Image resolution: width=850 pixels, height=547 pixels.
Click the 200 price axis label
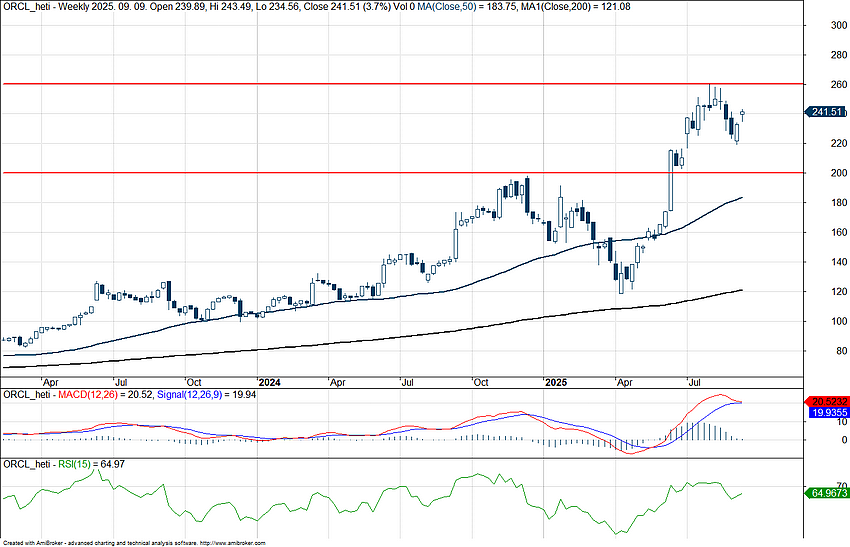839,173
